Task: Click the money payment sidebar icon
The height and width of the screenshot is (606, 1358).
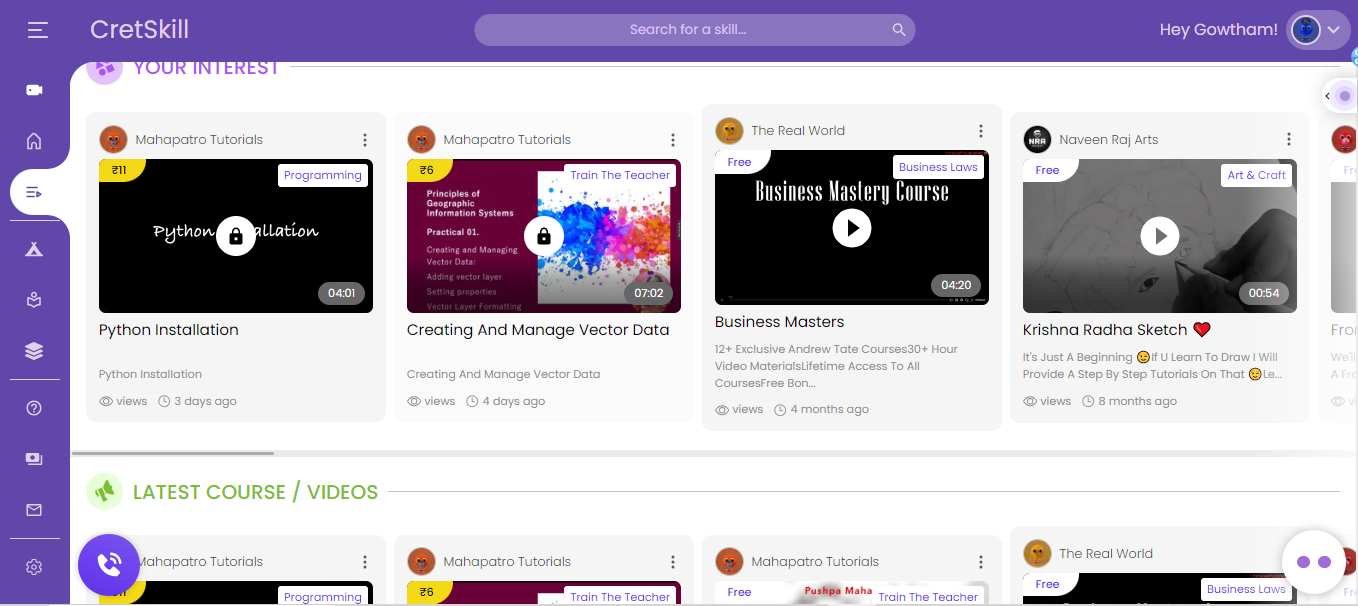Action: 34,459
